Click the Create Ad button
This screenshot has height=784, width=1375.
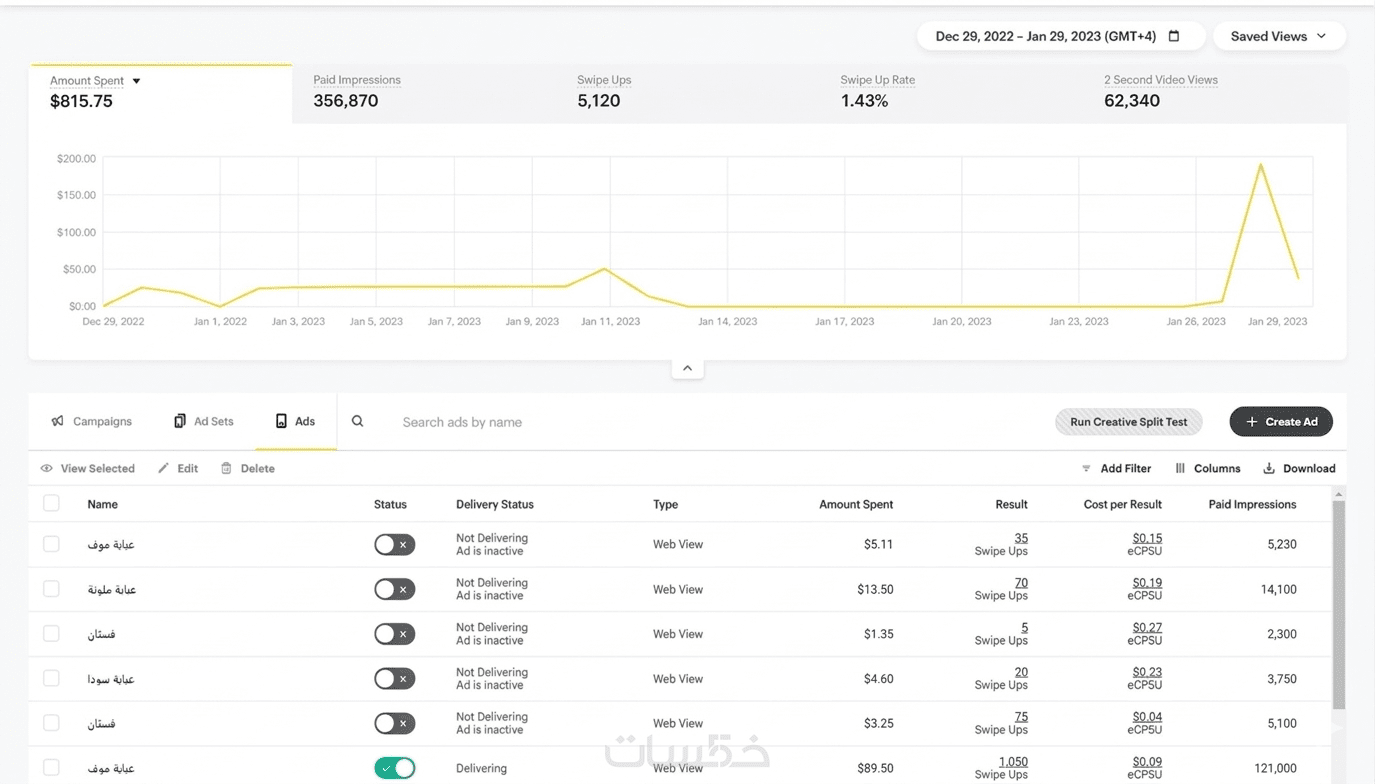[1280, 422]
